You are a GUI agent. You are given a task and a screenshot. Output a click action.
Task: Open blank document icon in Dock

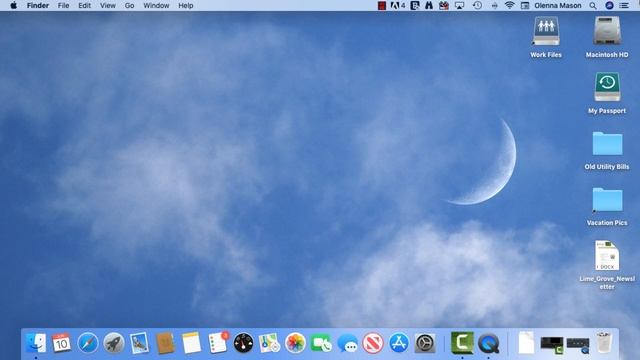(x=526, y=342)
